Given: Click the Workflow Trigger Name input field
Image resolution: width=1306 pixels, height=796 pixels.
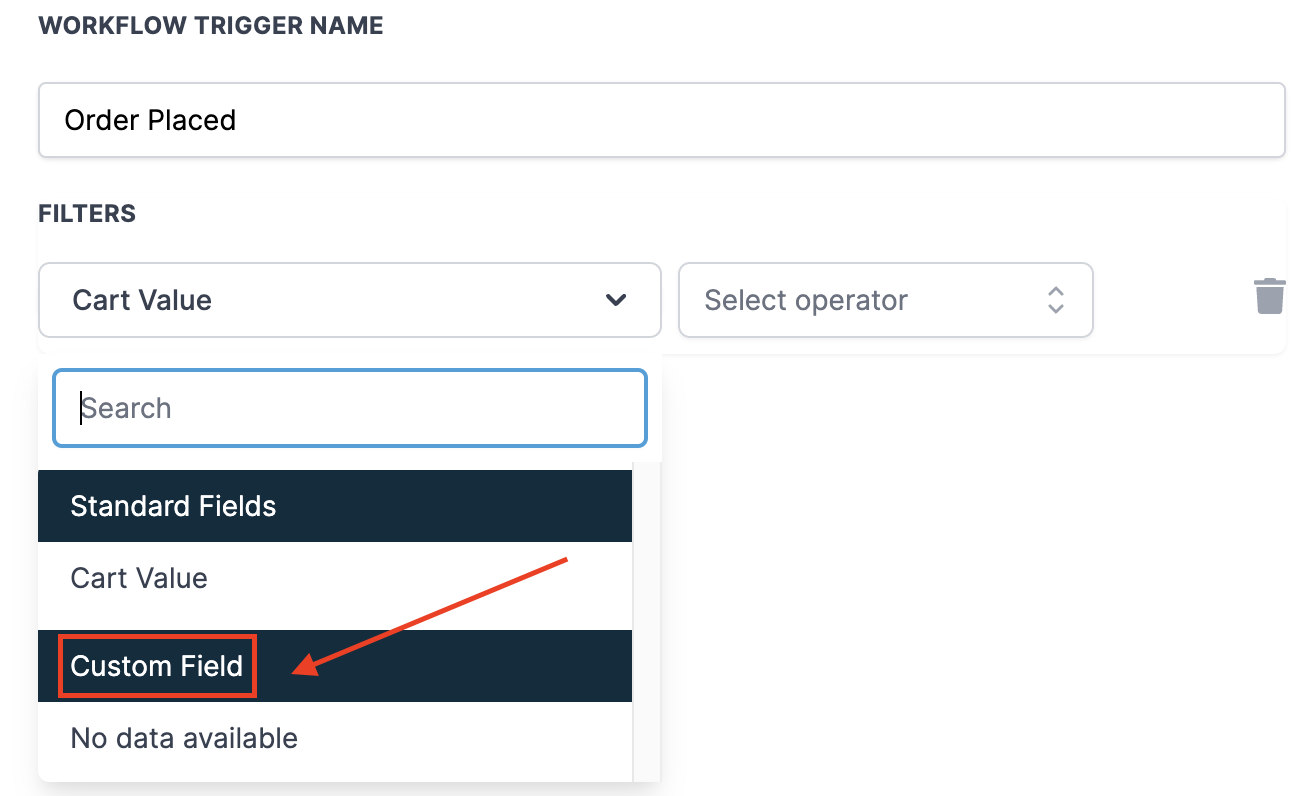Looking at the screenshot, I should tap(661, 120).
